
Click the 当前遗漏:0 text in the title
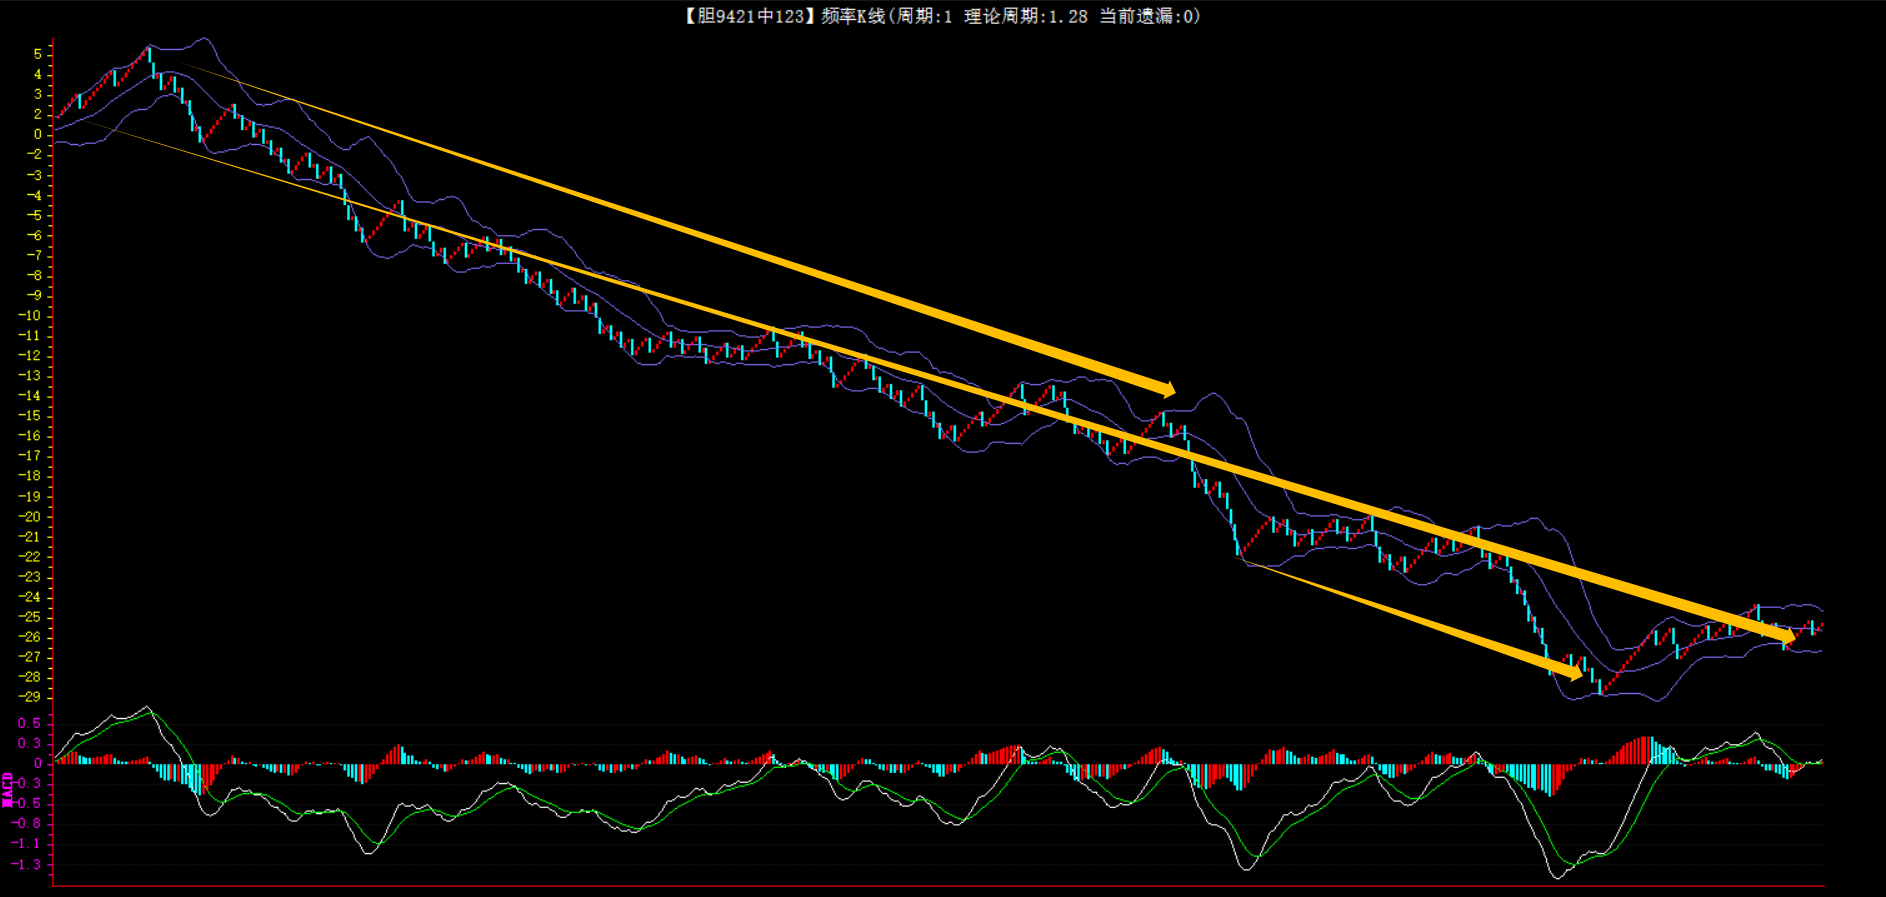pyautogui.click(x=1149, y=16)
